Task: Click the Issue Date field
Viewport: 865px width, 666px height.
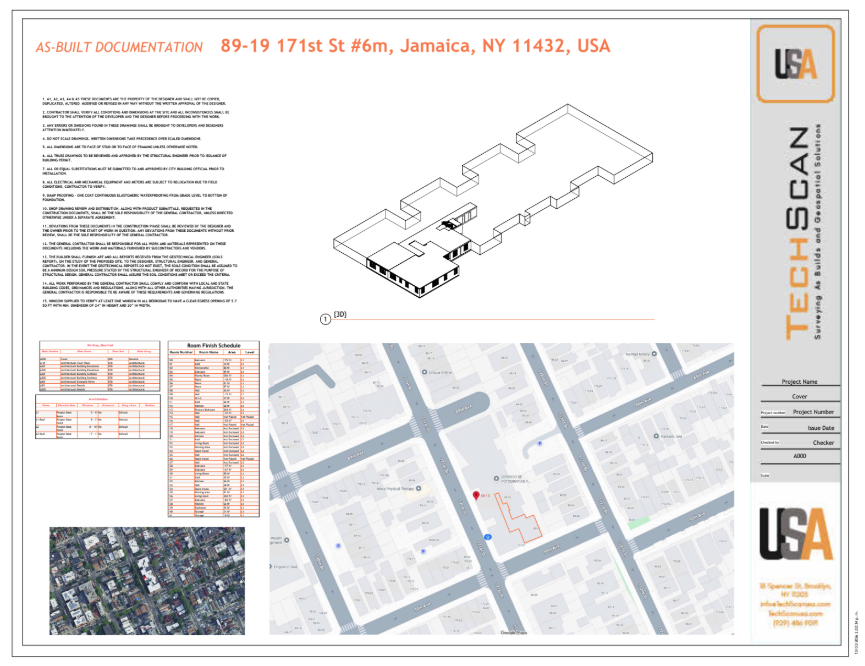Action: point(821,428)
